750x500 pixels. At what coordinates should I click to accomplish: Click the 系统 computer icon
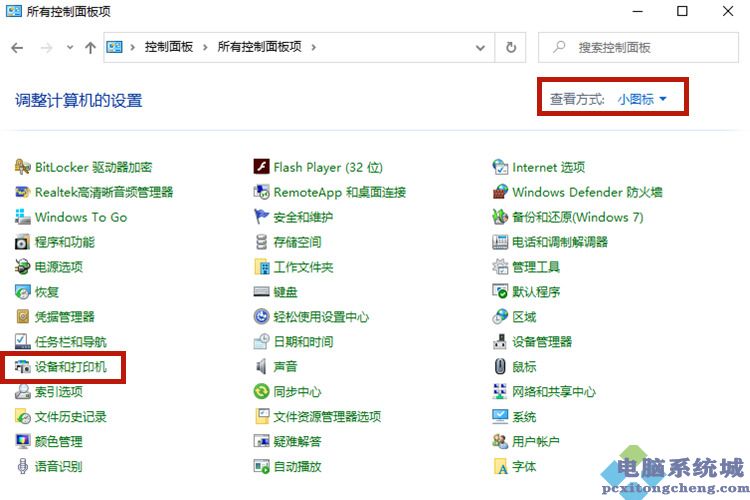pos(500,417)
